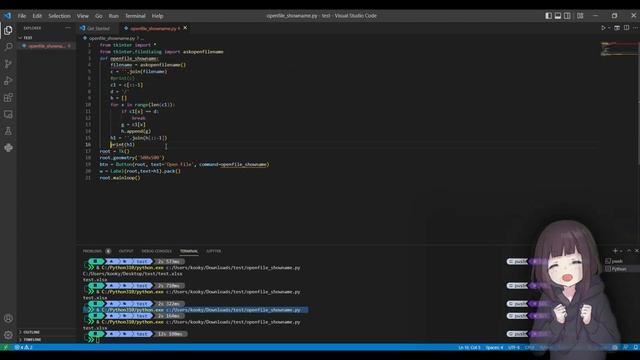This screenshot has width=640, height=360.
Task: Click the openfile_showname.py breadcrumb
Action: (x=111, y=38)
